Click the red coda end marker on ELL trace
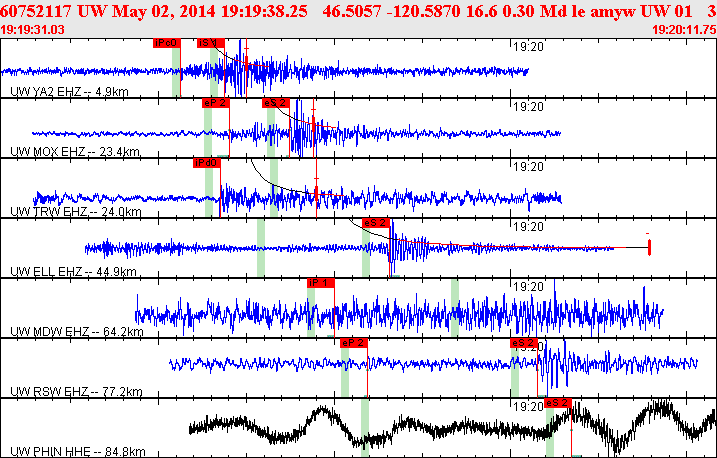 649,247
